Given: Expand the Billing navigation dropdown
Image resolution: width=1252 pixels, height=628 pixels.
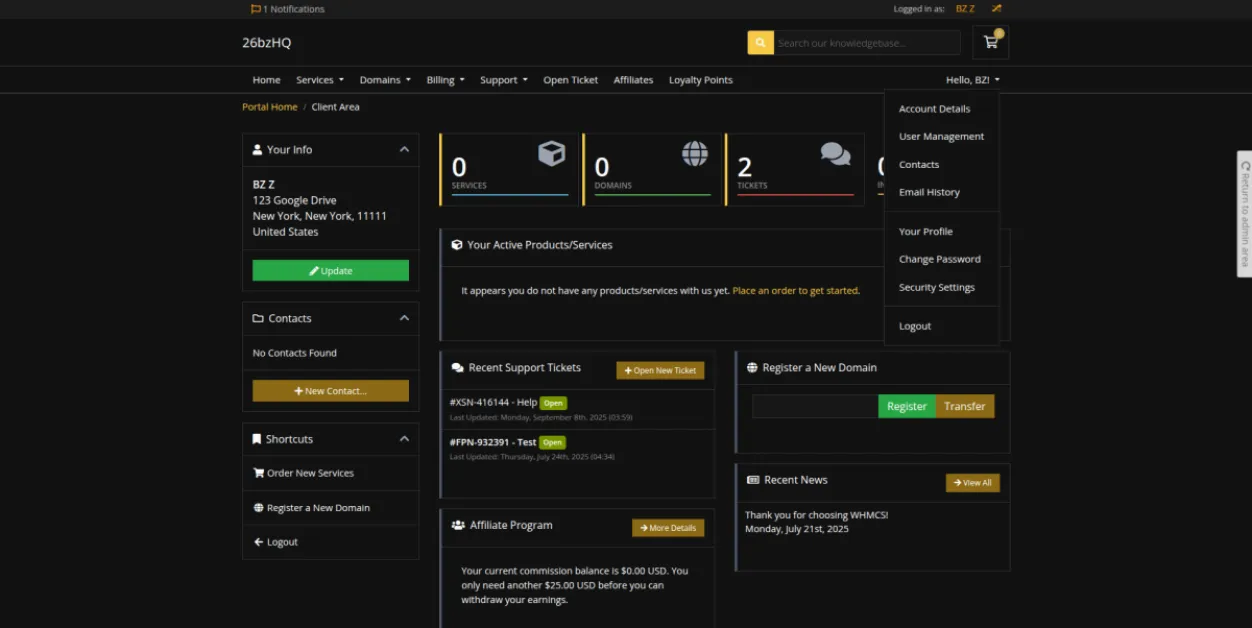Looking at the screenshot, I should [445, 80].
